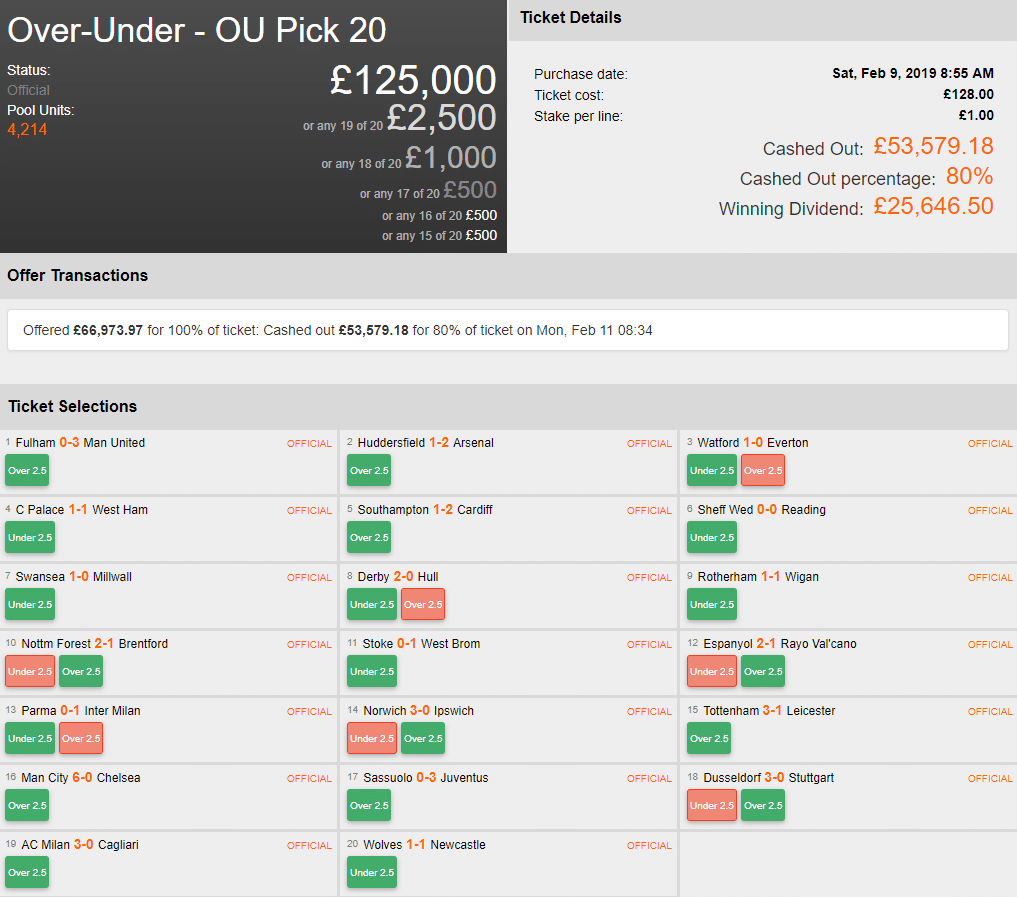Select green Over 2.5 badge for Norwich match
The image size is (1017, 897).
coord(422,738)
